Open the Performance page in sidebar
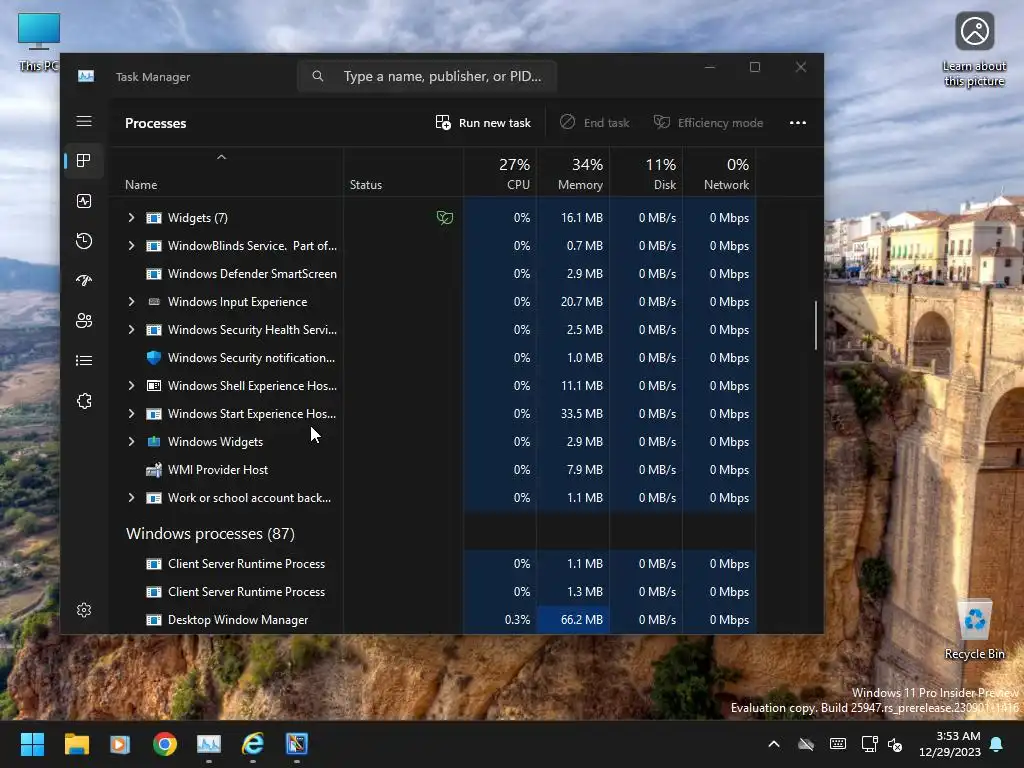 click(x=84, y=201)
